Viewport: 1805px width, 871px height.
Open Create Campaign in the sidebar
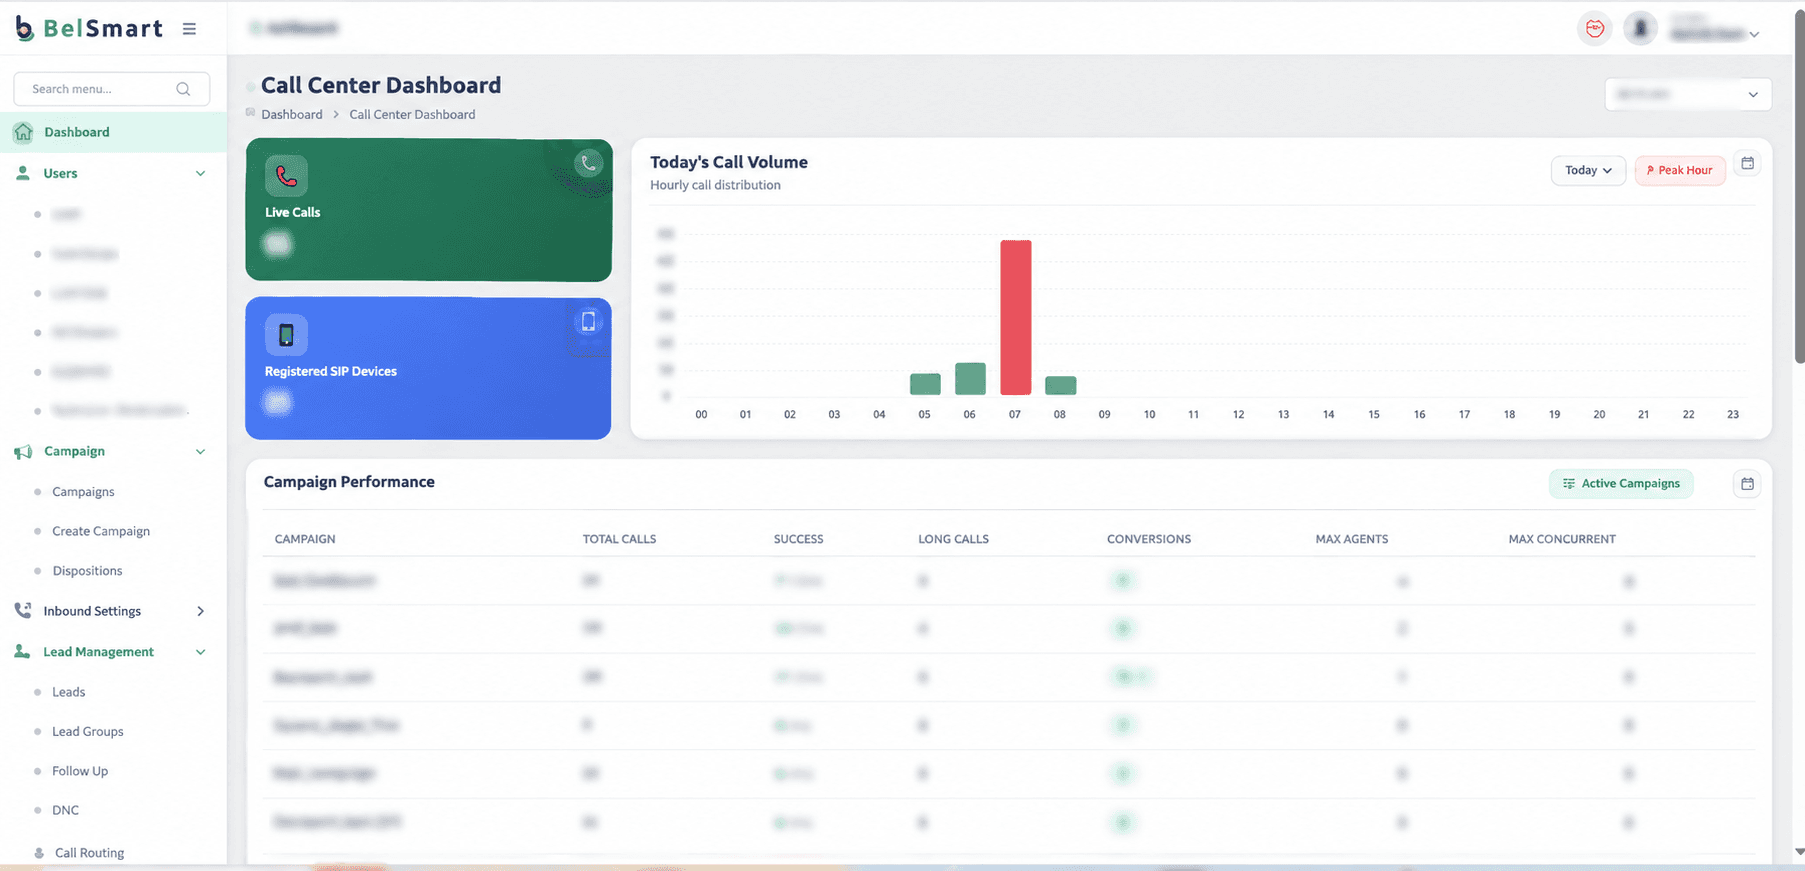pos(101,531)
